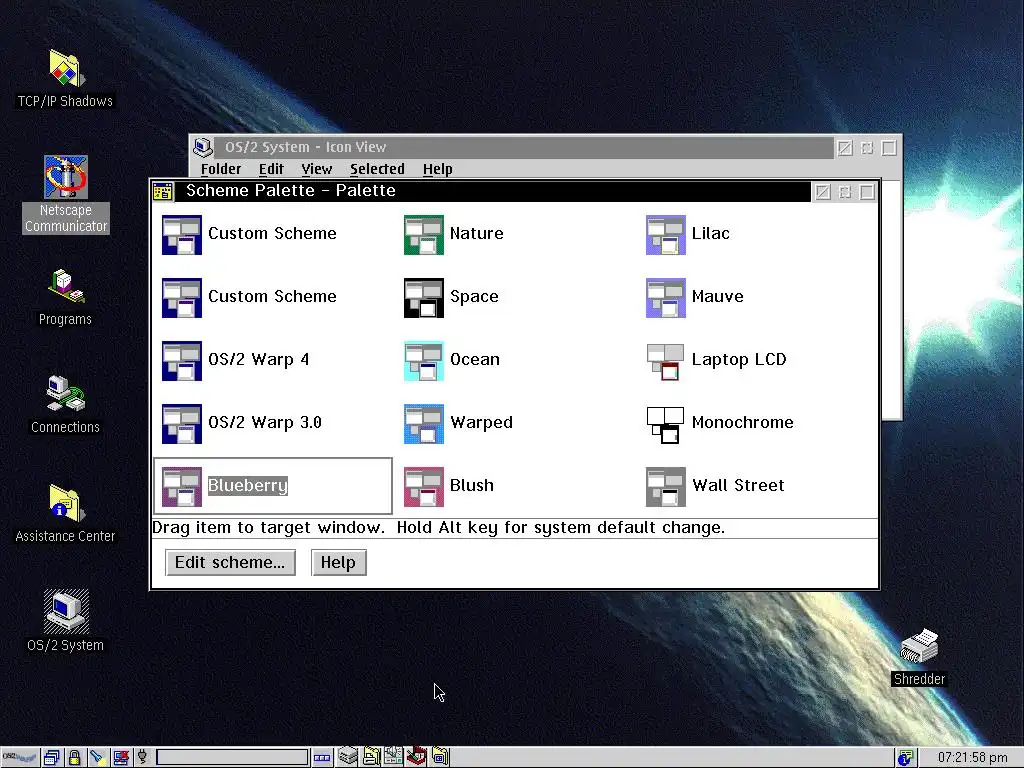This screenshot has height=768, width=1024.
Task: Open the OS/2 Warp menu on WarpCenter
Action: (x=20, y=758)
